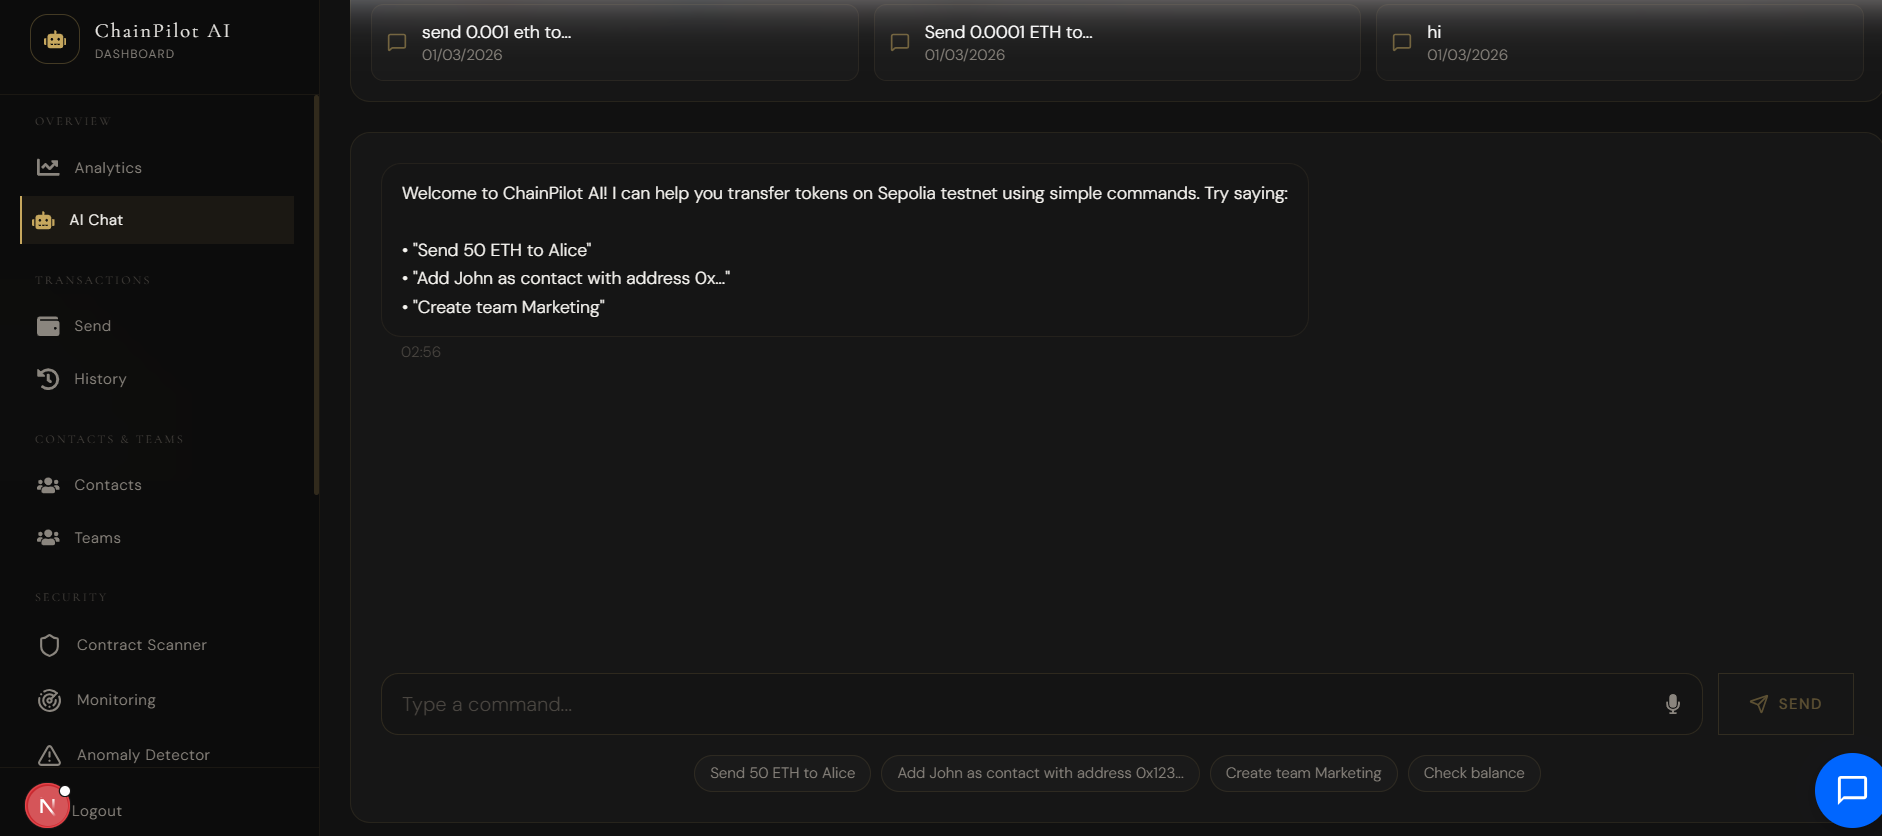Click the Contract Scanner shield icon
Viewport: 1882px width, 836px height.
tap(49, 645)
